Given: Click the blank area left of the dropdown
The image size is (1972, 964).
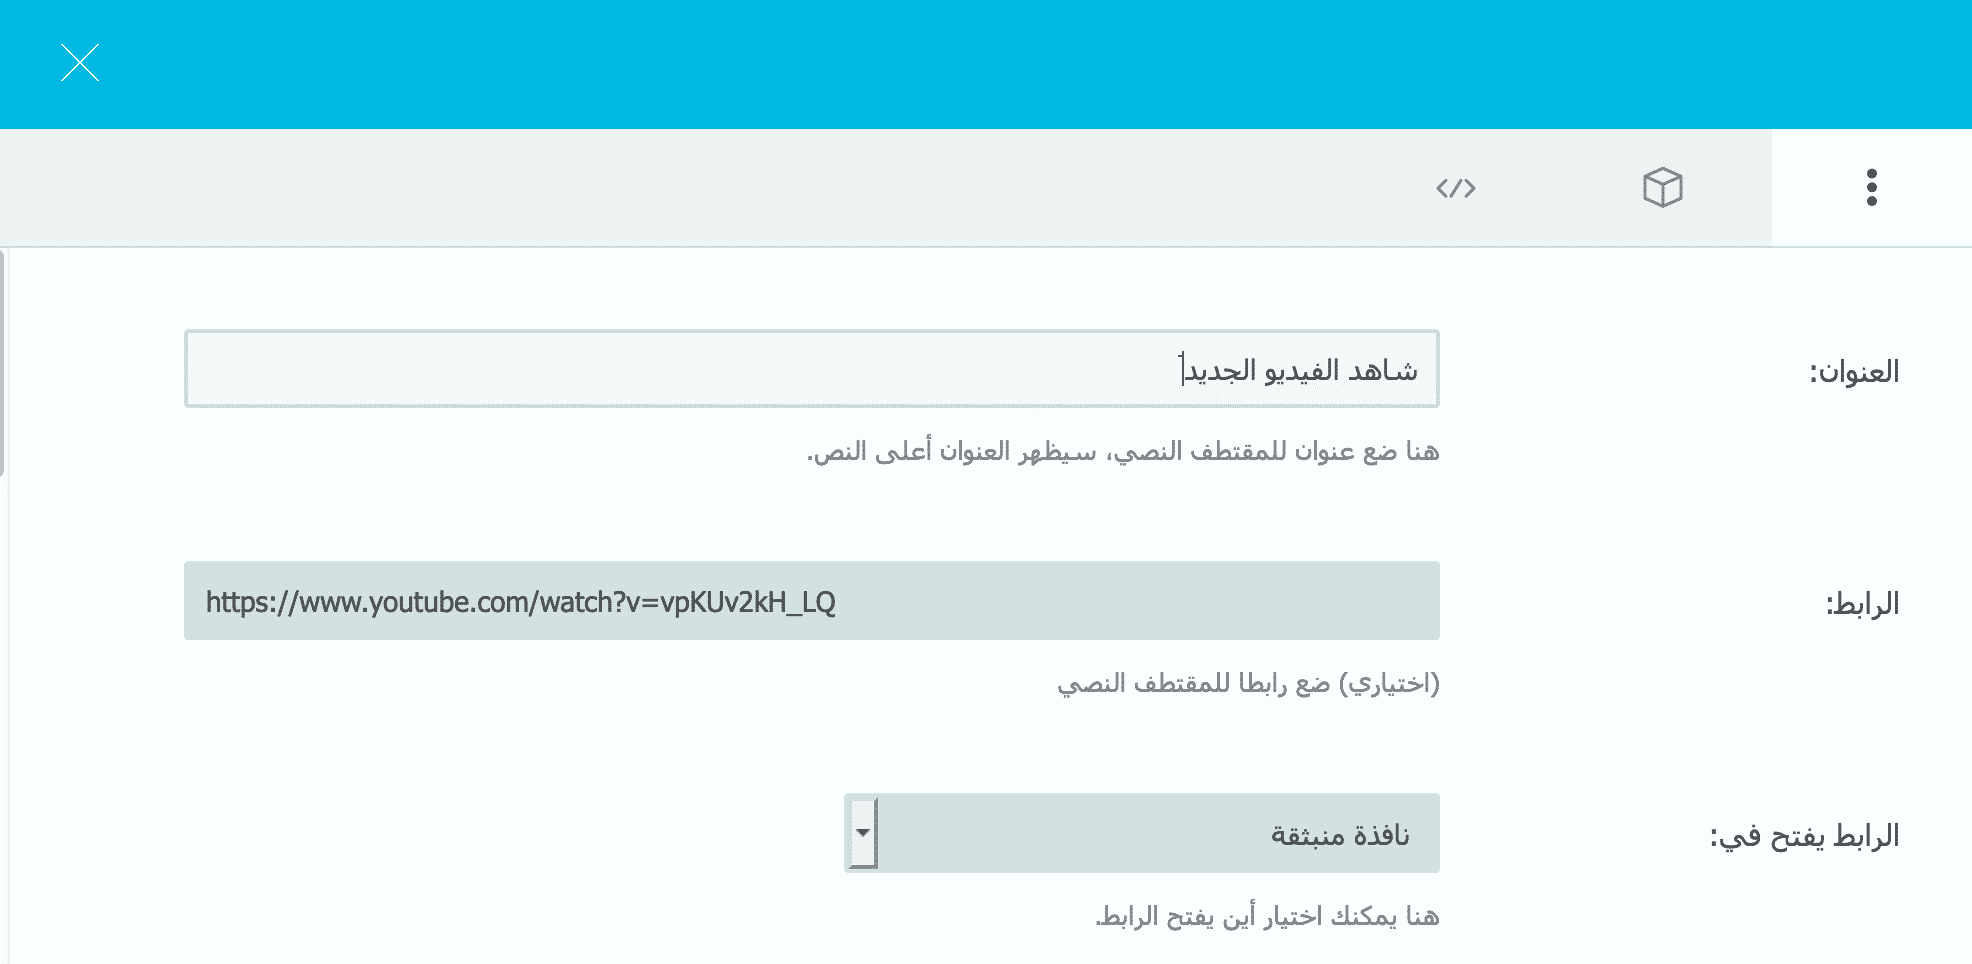Looking at the screenshot, I should click(x=500, y=833).
